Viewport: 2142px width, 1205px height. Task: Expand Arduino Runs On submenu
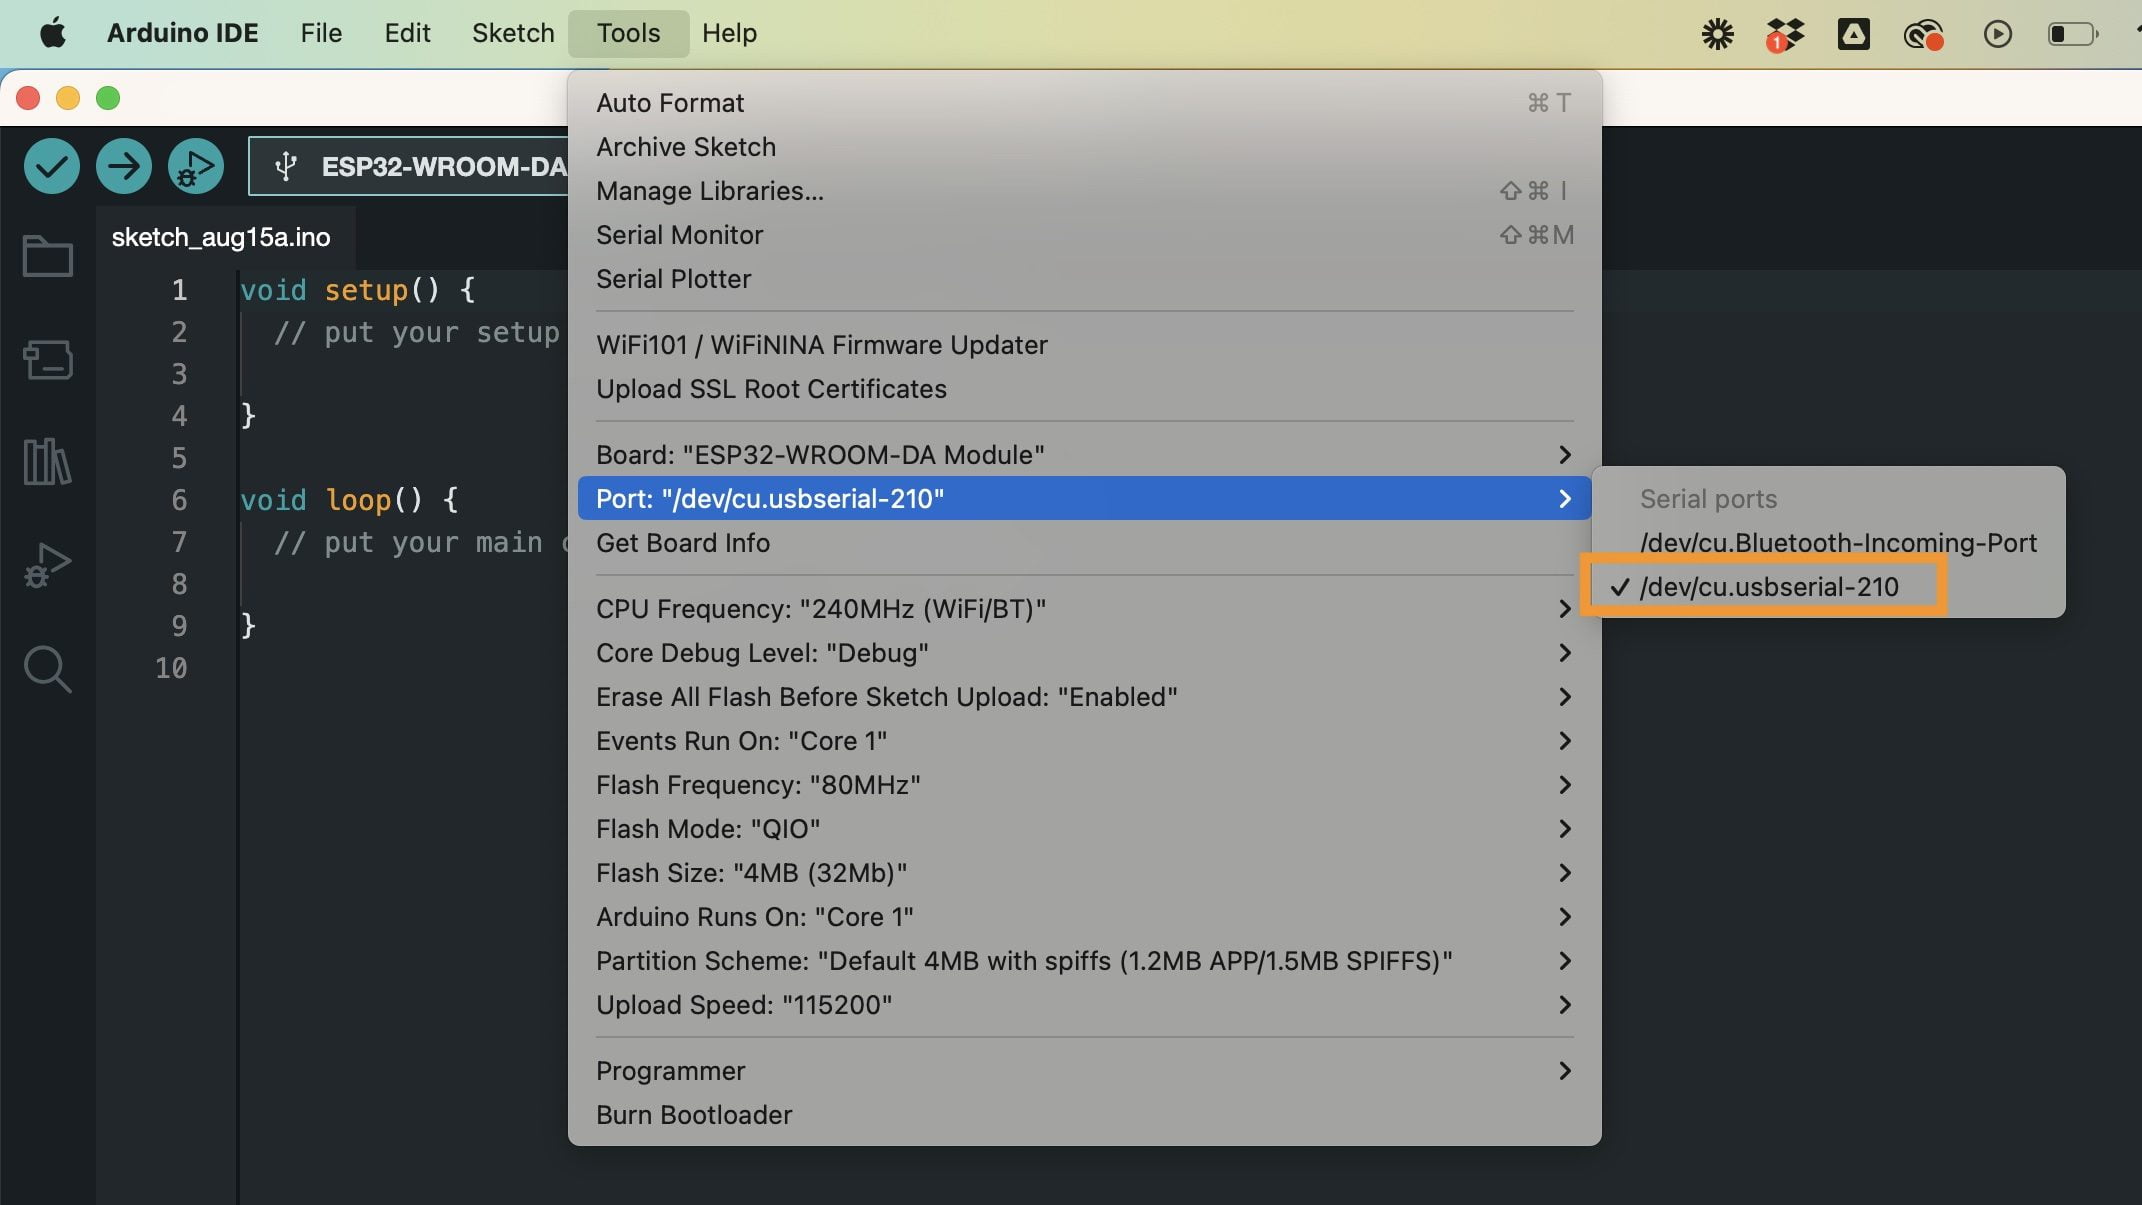coord(1084,917)
